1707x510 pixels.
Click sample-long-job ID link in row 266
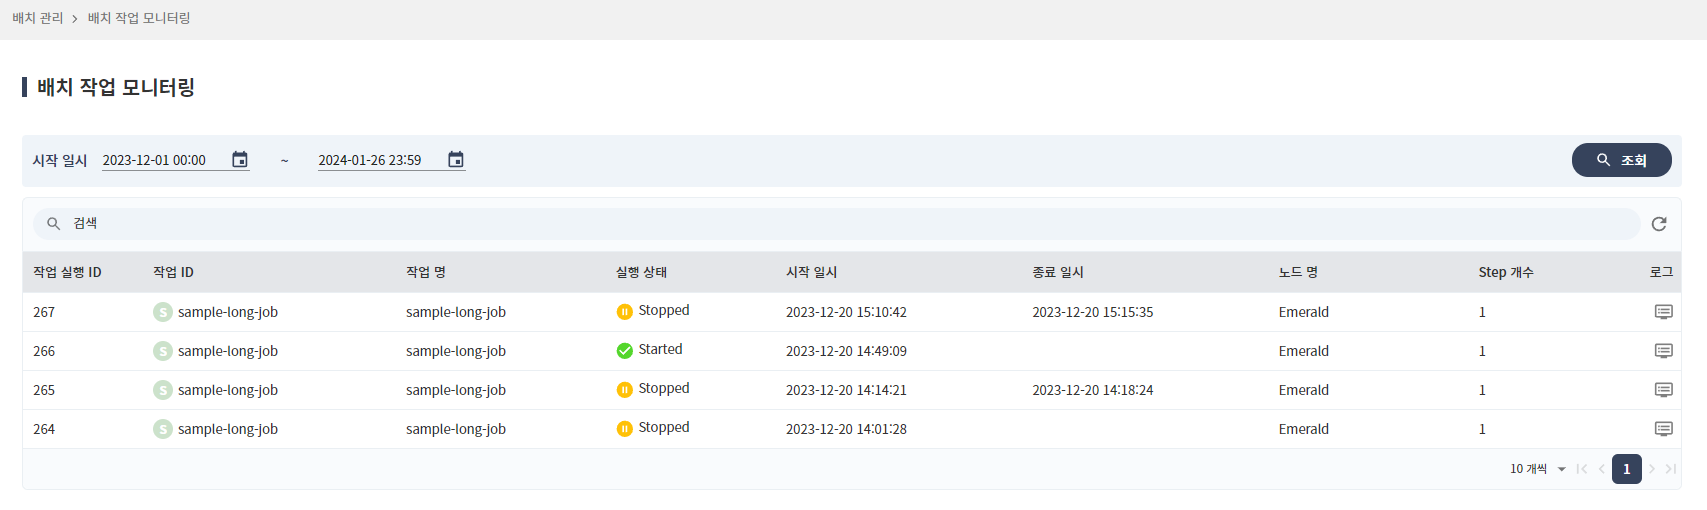click(227, 351)
